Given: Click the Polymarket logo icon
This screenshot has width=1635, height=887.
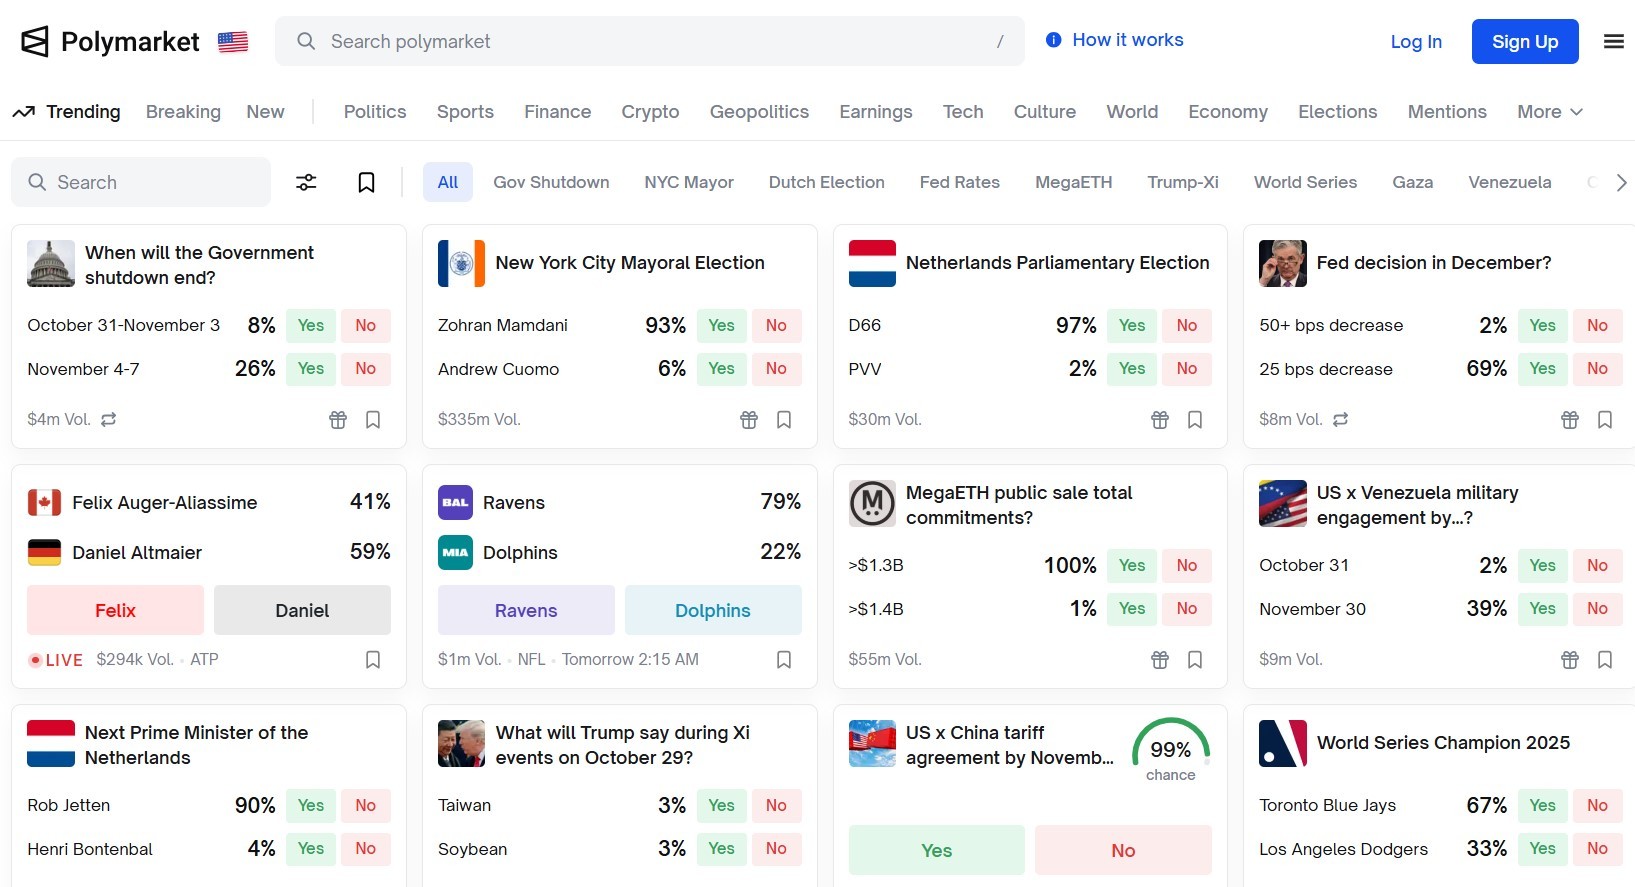Looking at the screenshot, I should (35, 41).
